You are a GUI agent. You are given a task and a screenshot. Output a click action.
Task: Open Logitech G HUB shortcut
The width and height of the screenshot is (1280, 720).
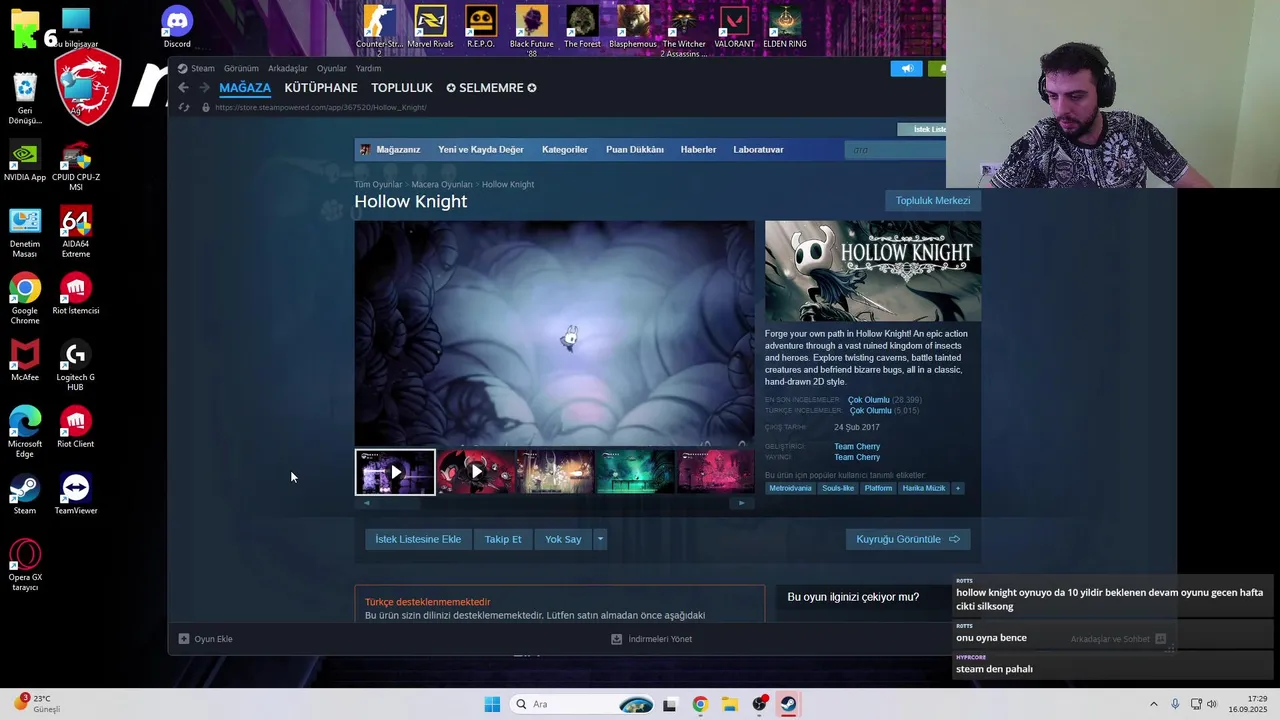pyautogui.click(x=76, y=366)
